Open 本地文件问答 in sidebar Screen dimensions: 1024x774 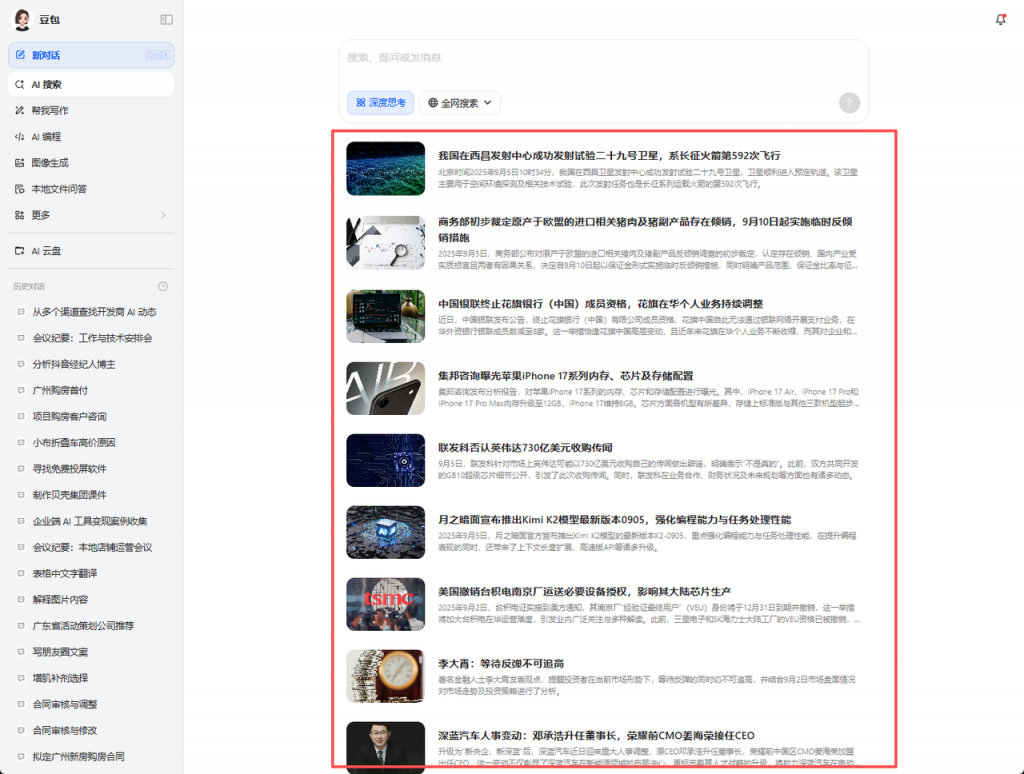coord(91,189)
